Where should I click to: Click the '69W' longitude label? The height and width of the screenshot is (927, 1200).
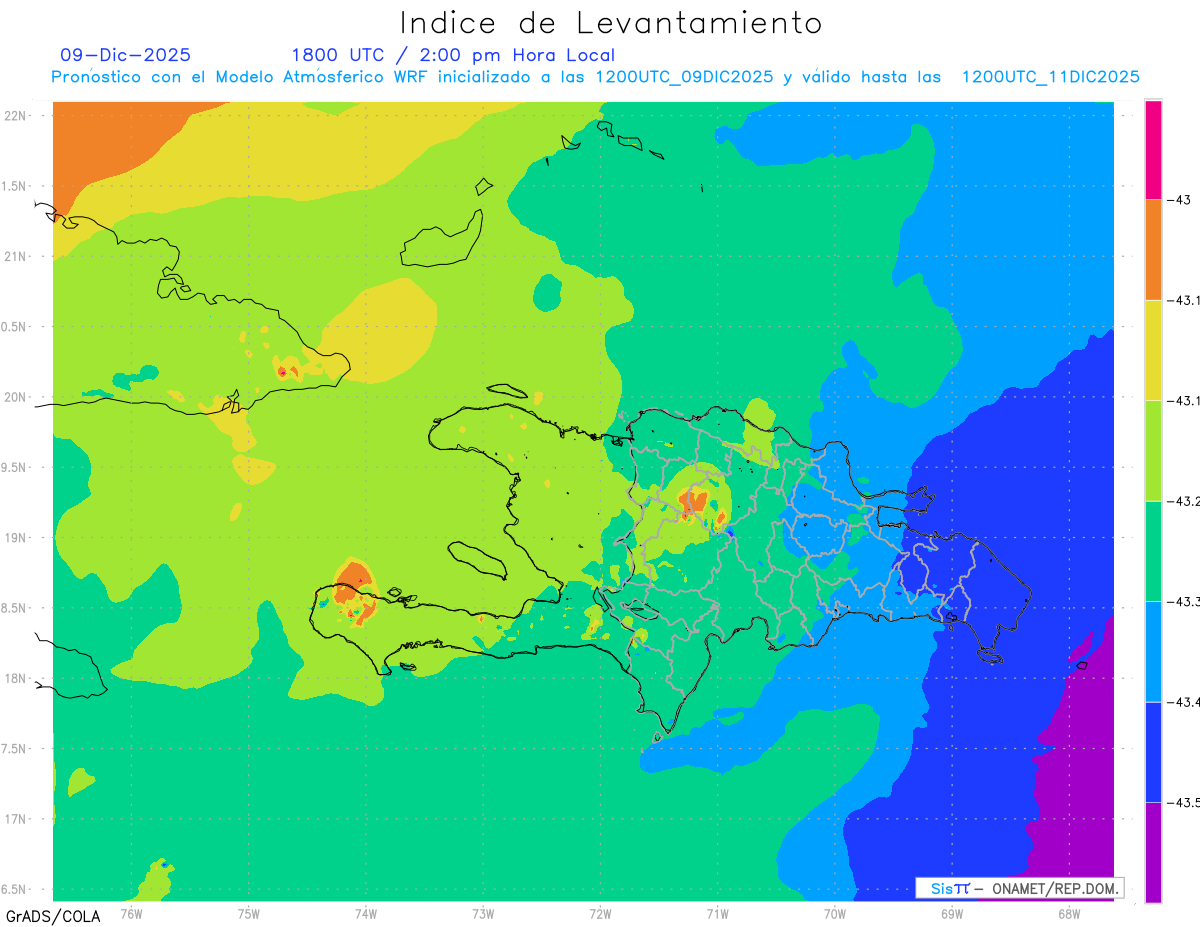click(x=952, y=913)
